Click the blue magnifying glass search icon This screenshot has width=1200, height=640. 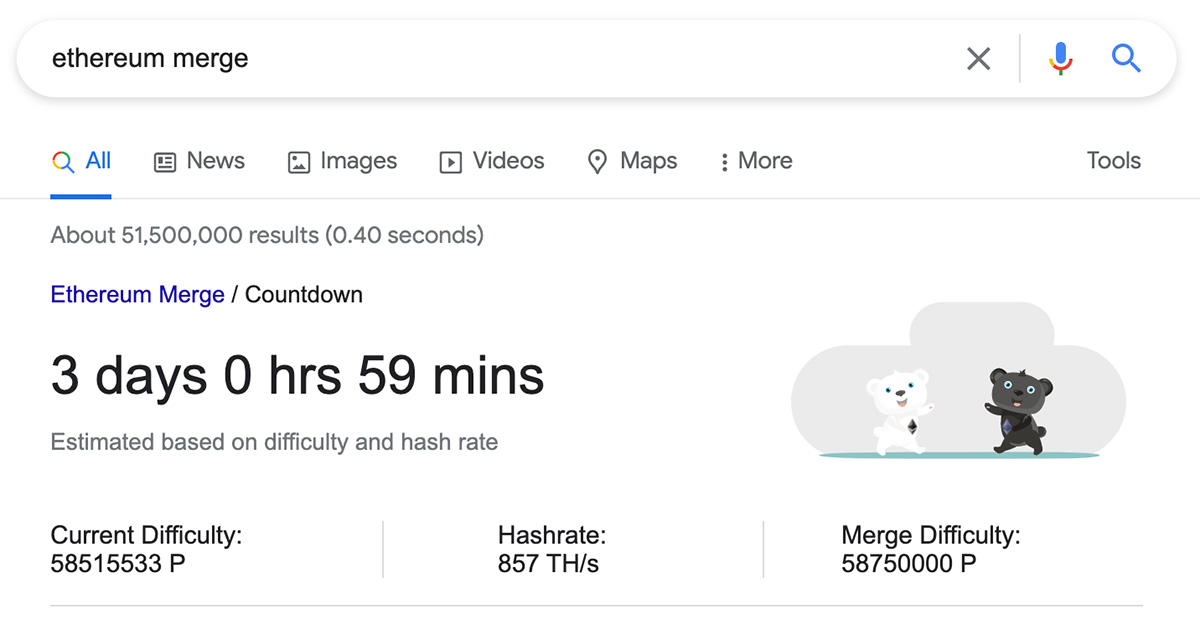click(1127, 59)
